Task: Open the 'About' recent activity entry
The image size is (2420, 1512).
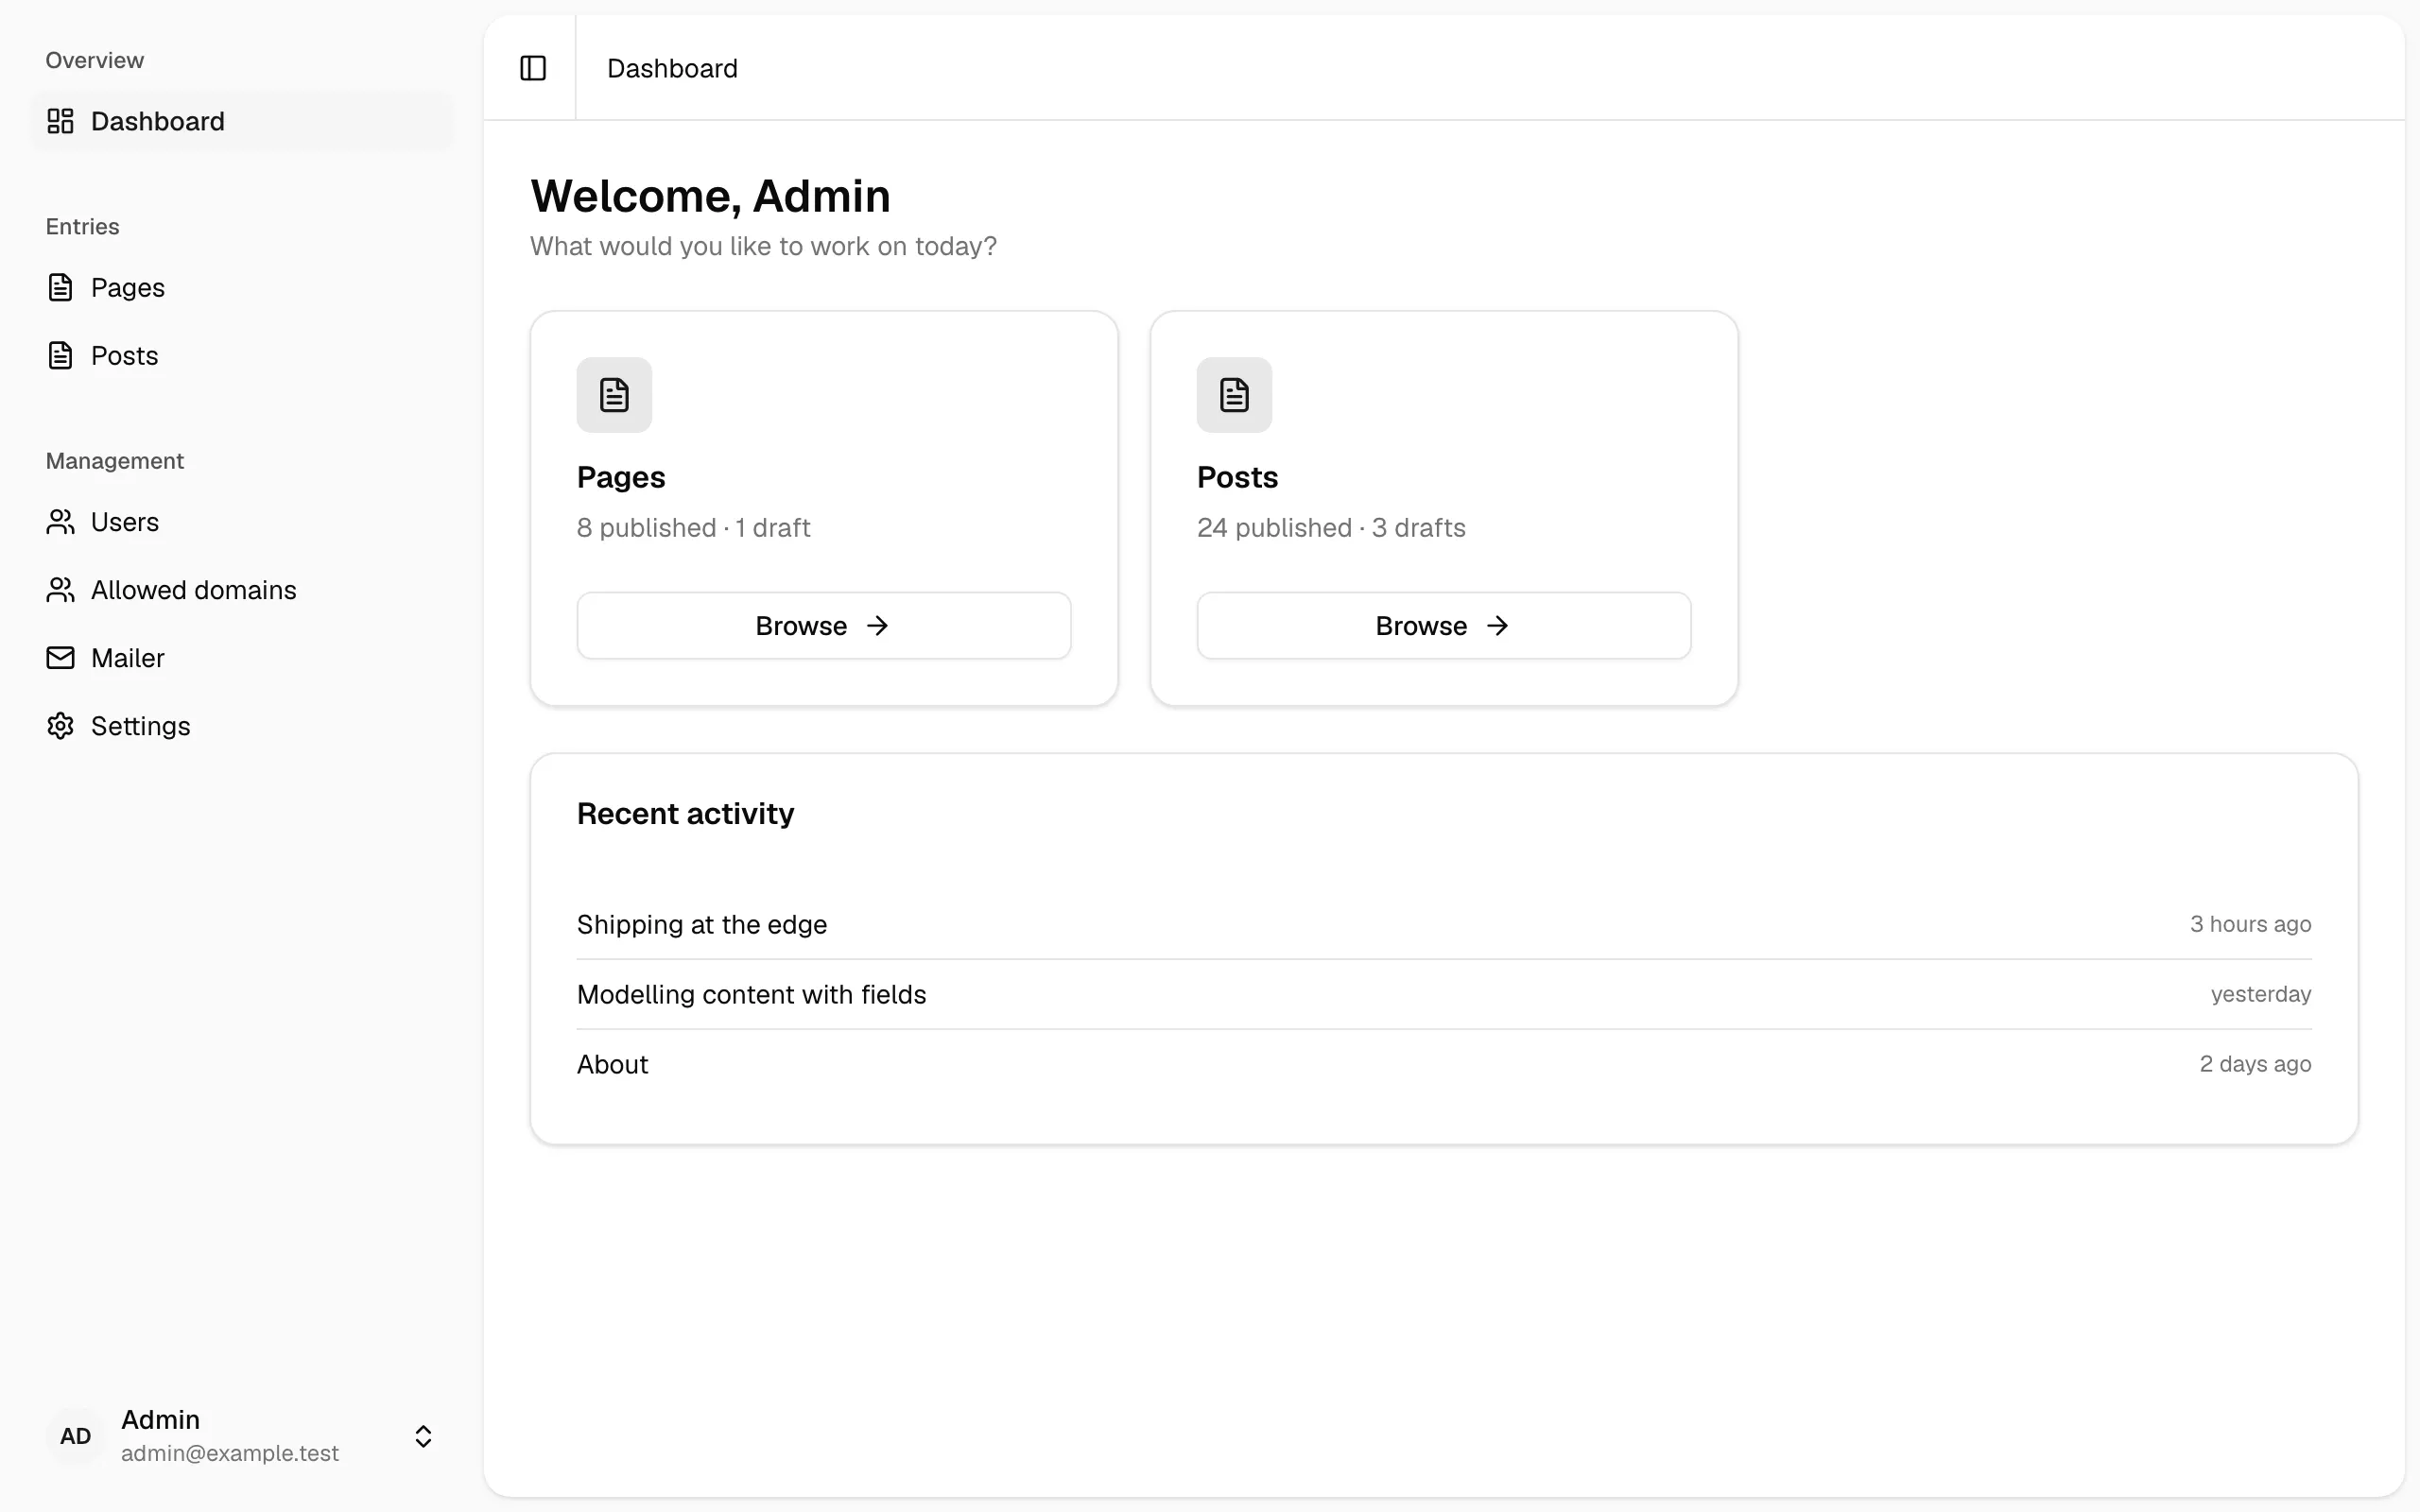Action: click(x=1444, y=1064)
